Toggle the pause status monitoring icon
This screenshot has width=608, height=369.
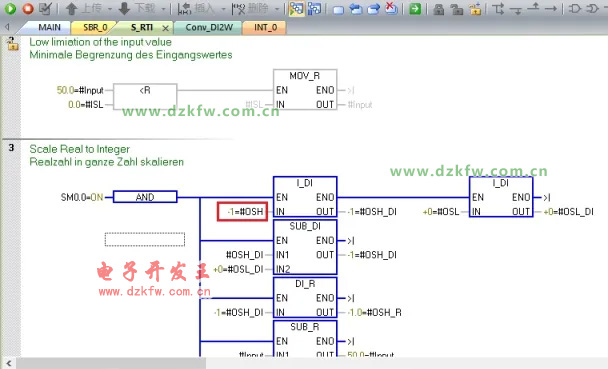click(x=314, y=9)
